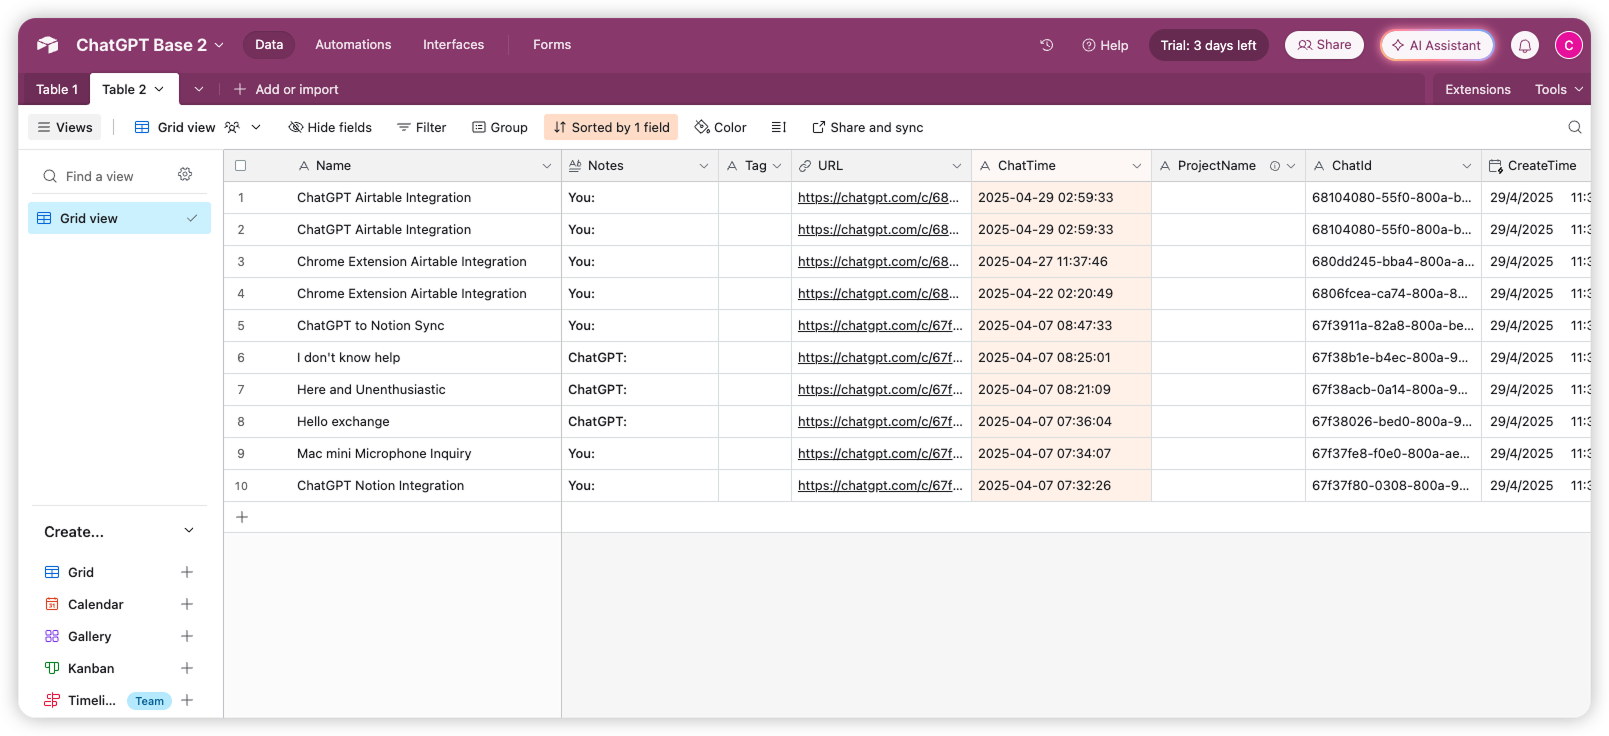Viewport: 1609px width, 736px height.
Task: Open the Table 2 tab dropdown arrow
Action: point(159,89)
